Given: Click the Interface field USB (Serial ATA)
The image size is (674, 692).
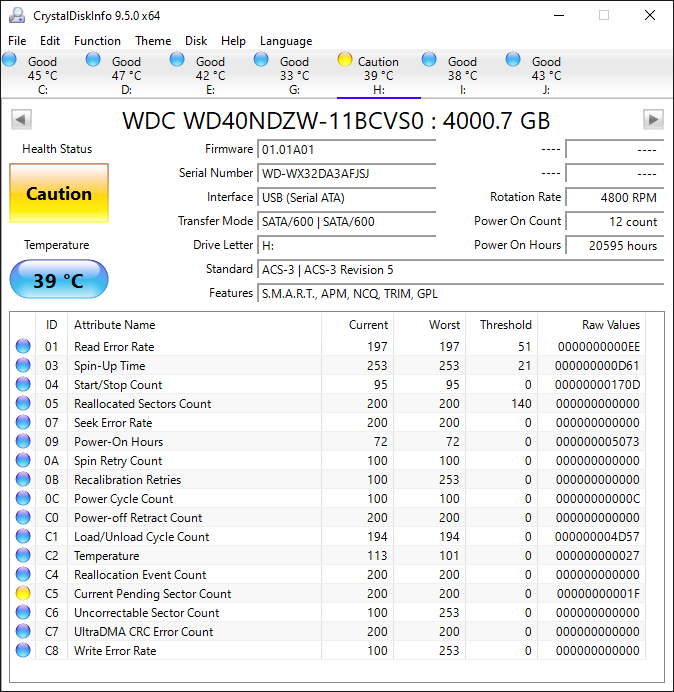Looking at the screenshot, I should click(x=346, y=197).
